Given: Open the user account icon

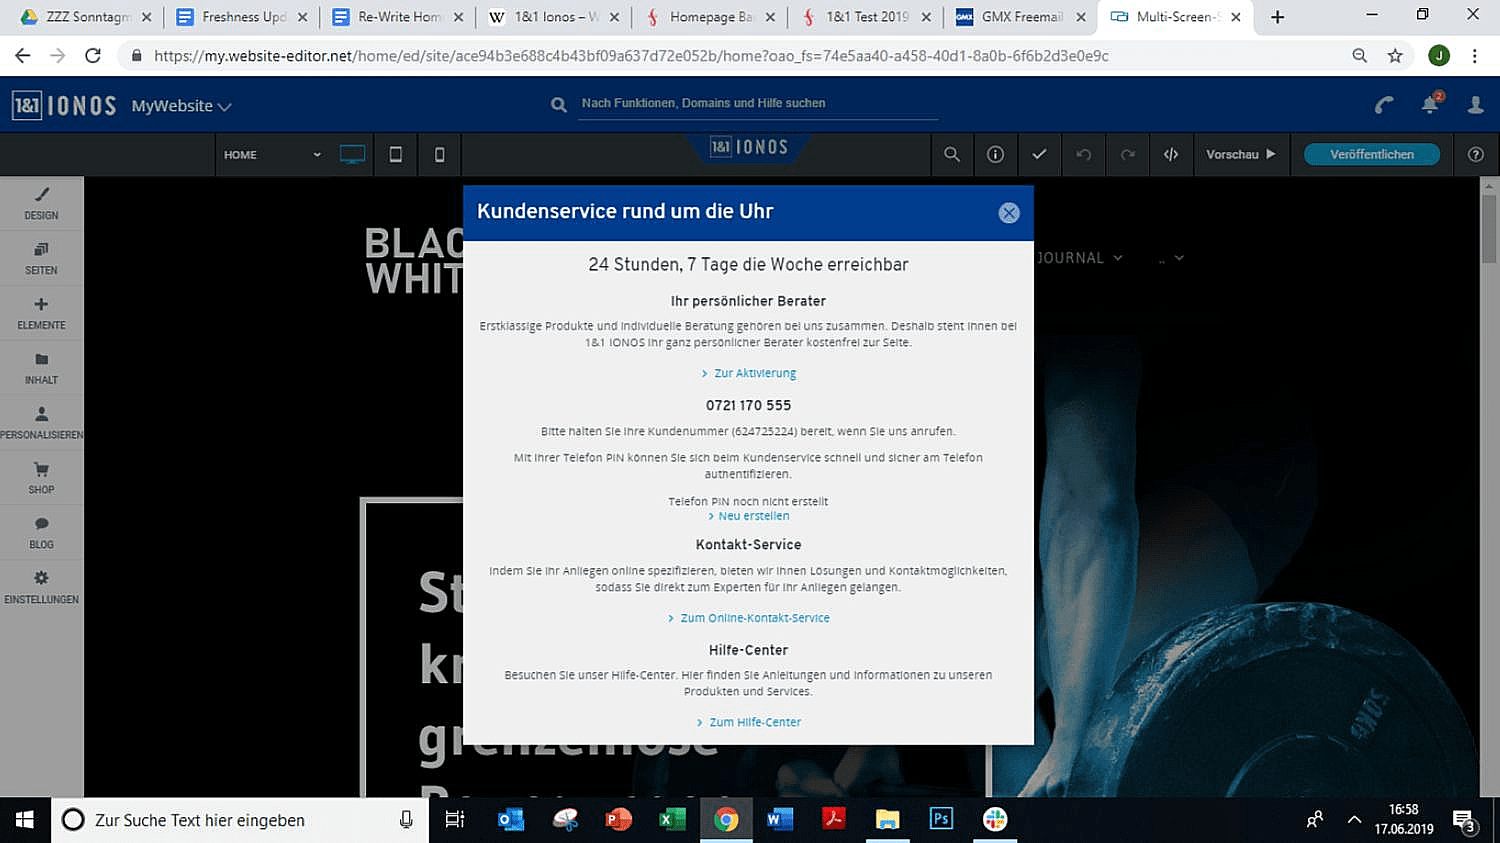Looking at the screenshot, I should [1475, 105].
